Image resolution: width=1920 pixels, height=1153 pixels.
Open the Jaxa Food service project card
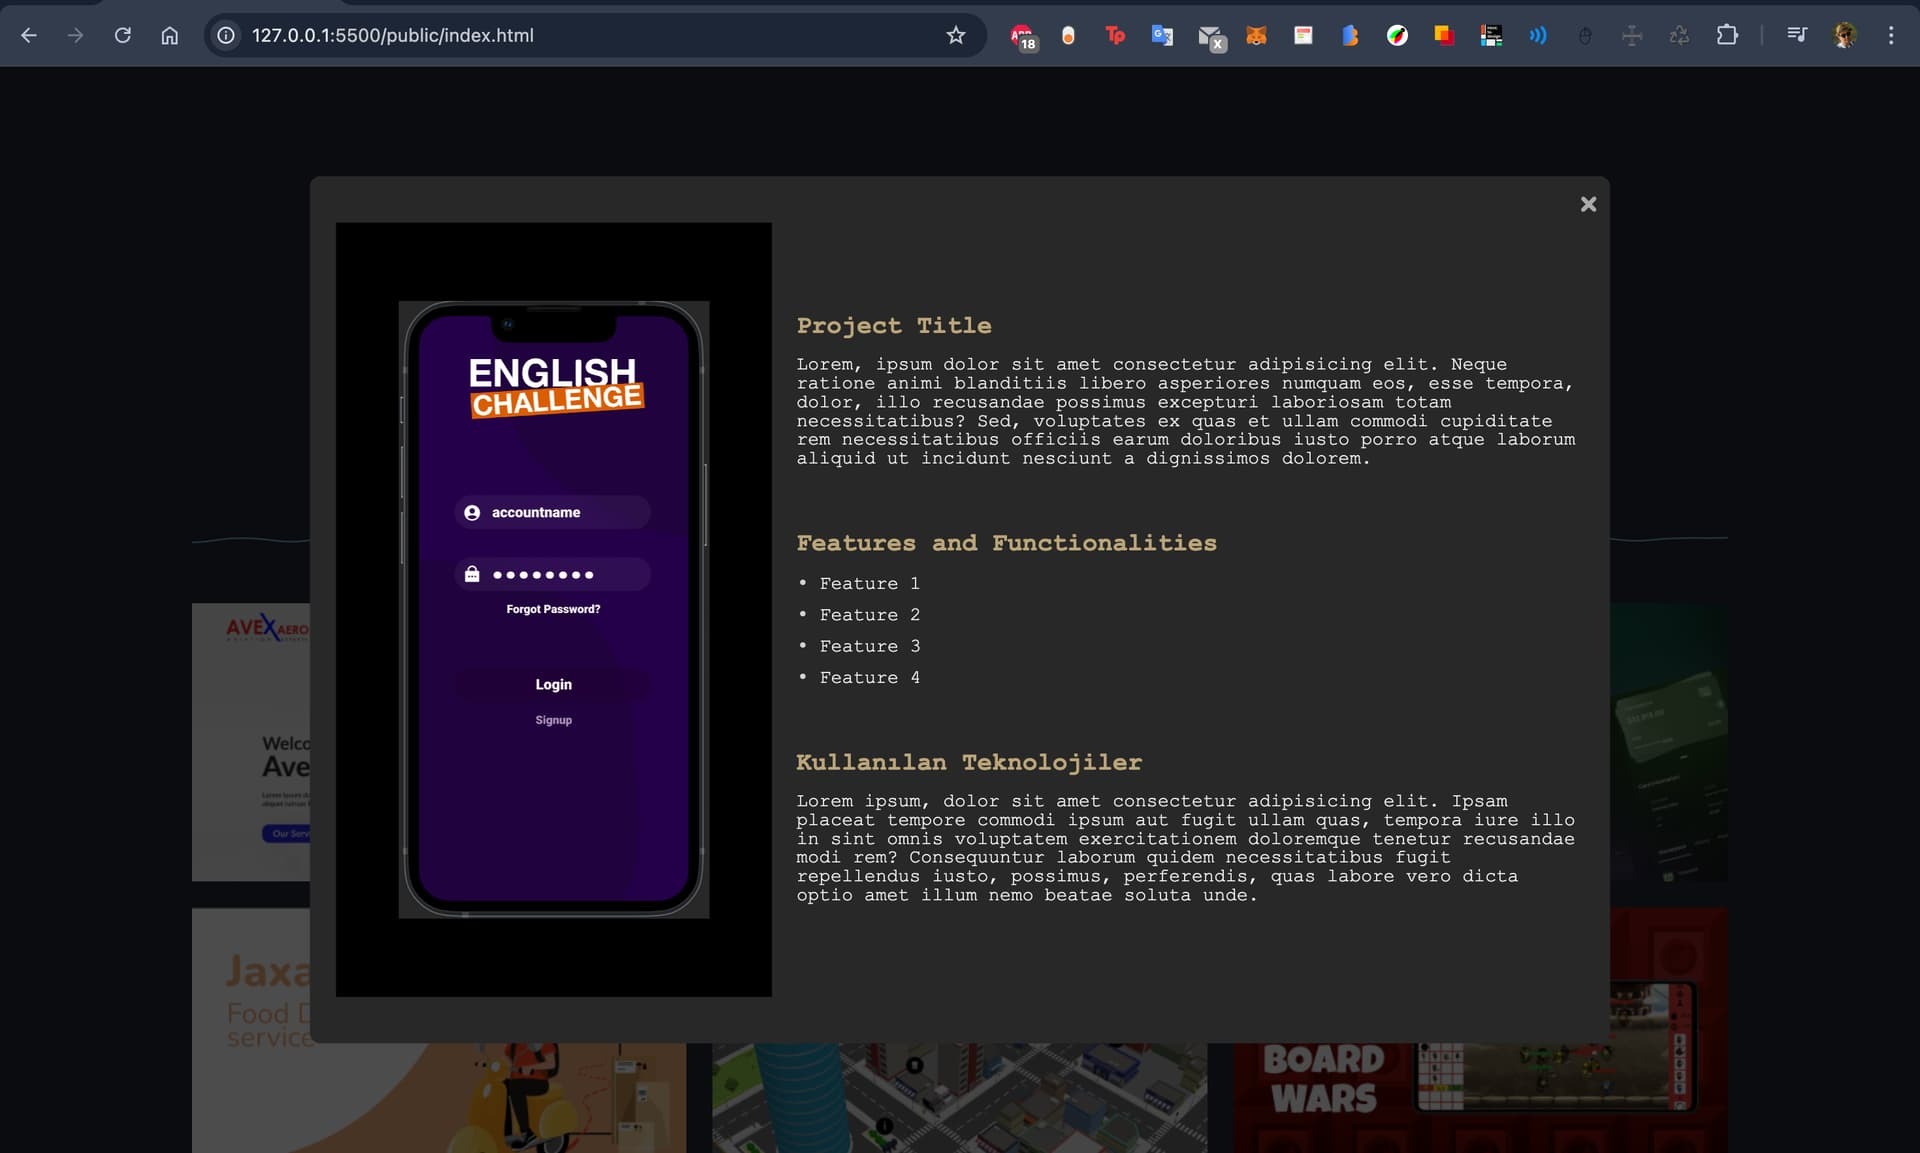point(440,1099)
